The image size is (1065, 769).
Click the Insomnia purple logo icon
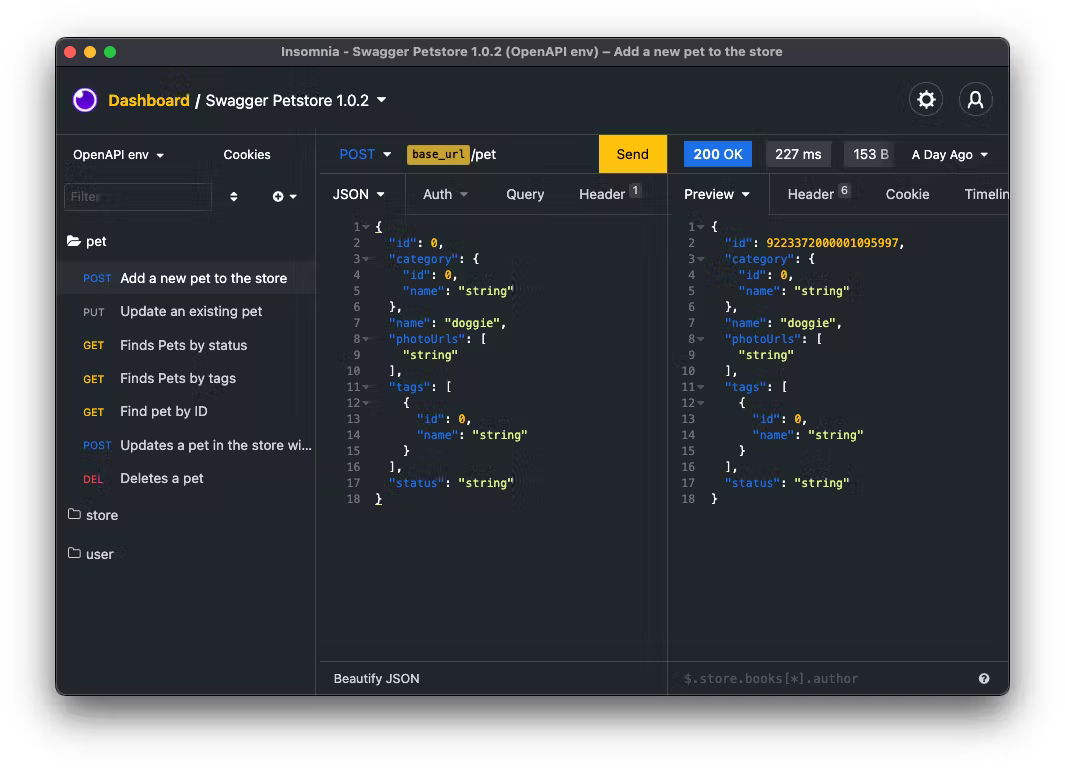(85, 100)
